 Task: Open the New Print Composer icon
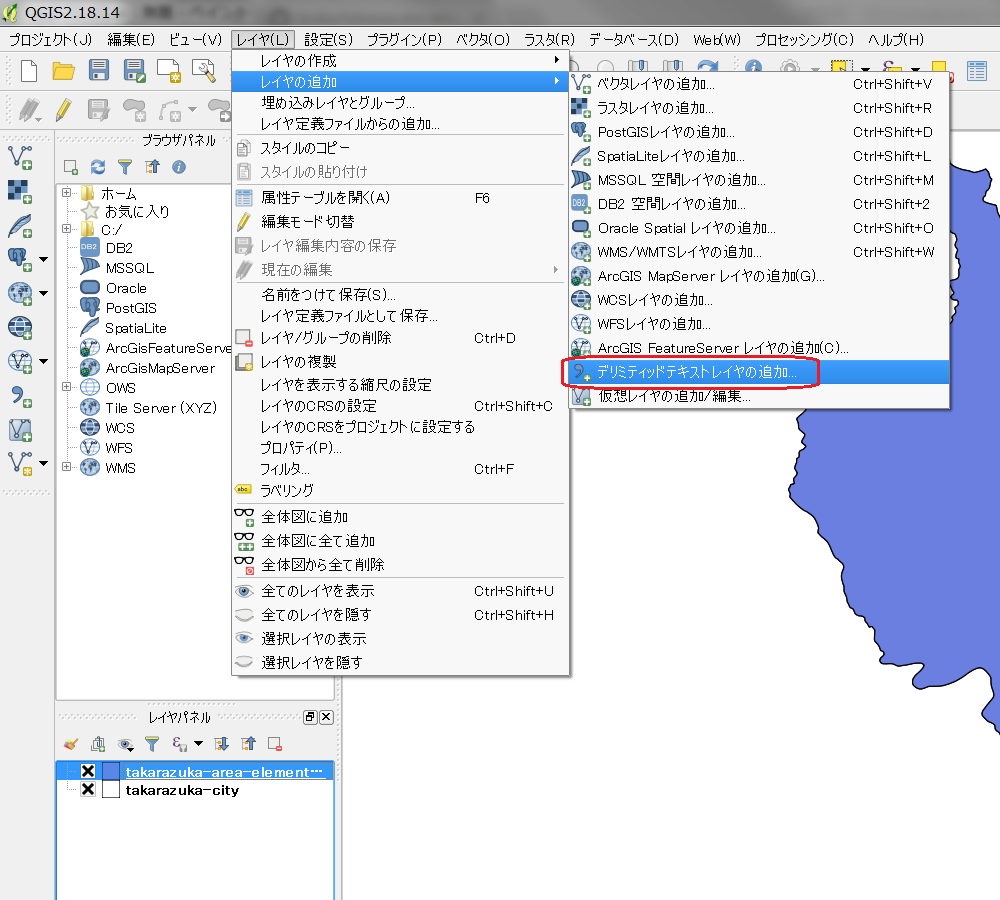[x=169, y=71]
